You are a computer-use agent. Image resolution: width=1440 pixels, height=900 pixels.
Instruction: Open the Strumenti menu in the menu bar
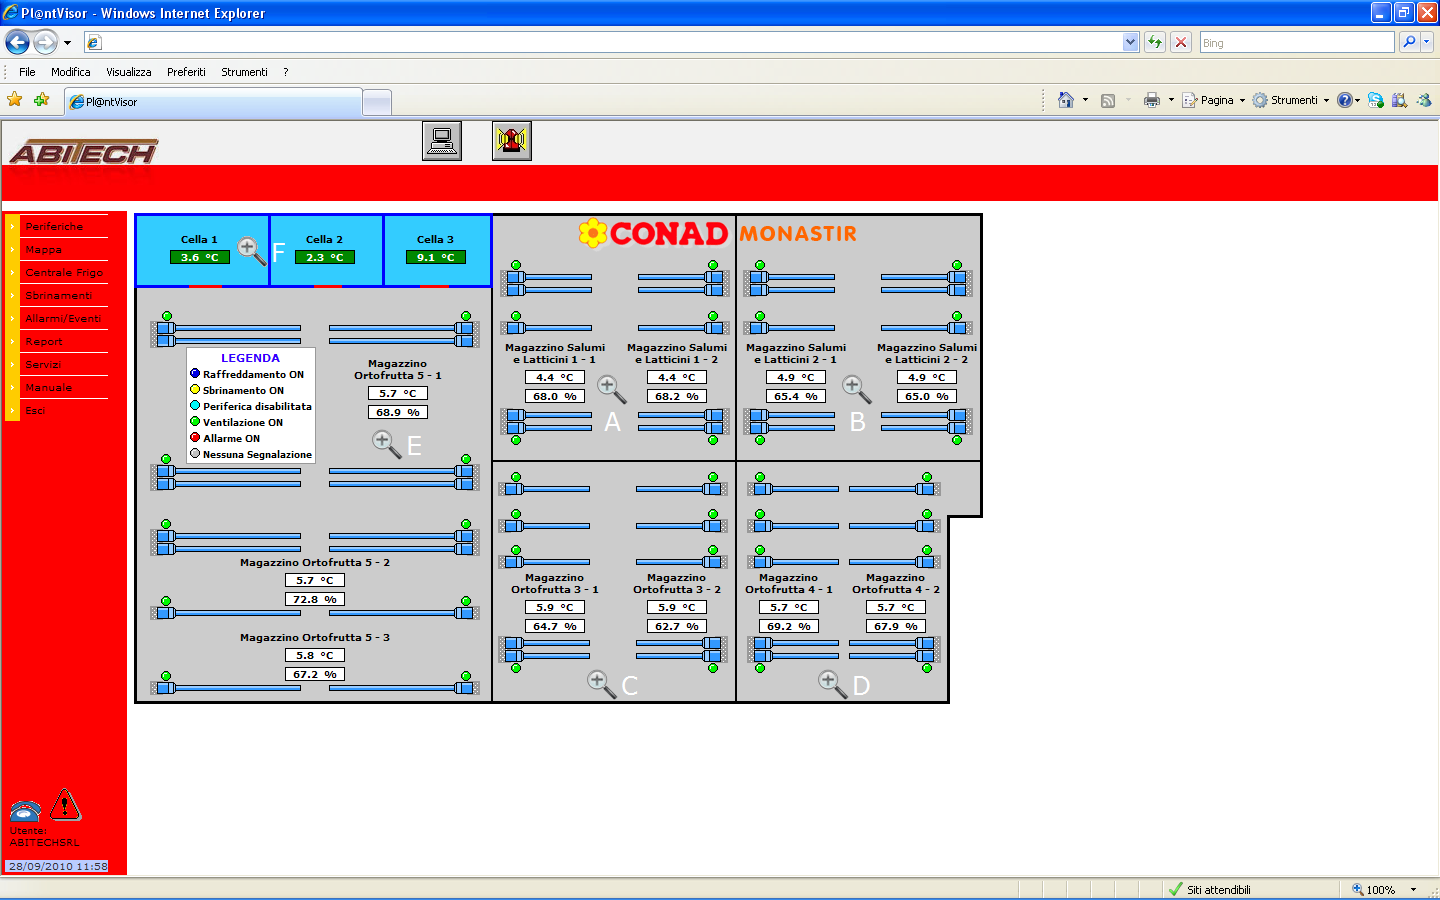(244, 72)
